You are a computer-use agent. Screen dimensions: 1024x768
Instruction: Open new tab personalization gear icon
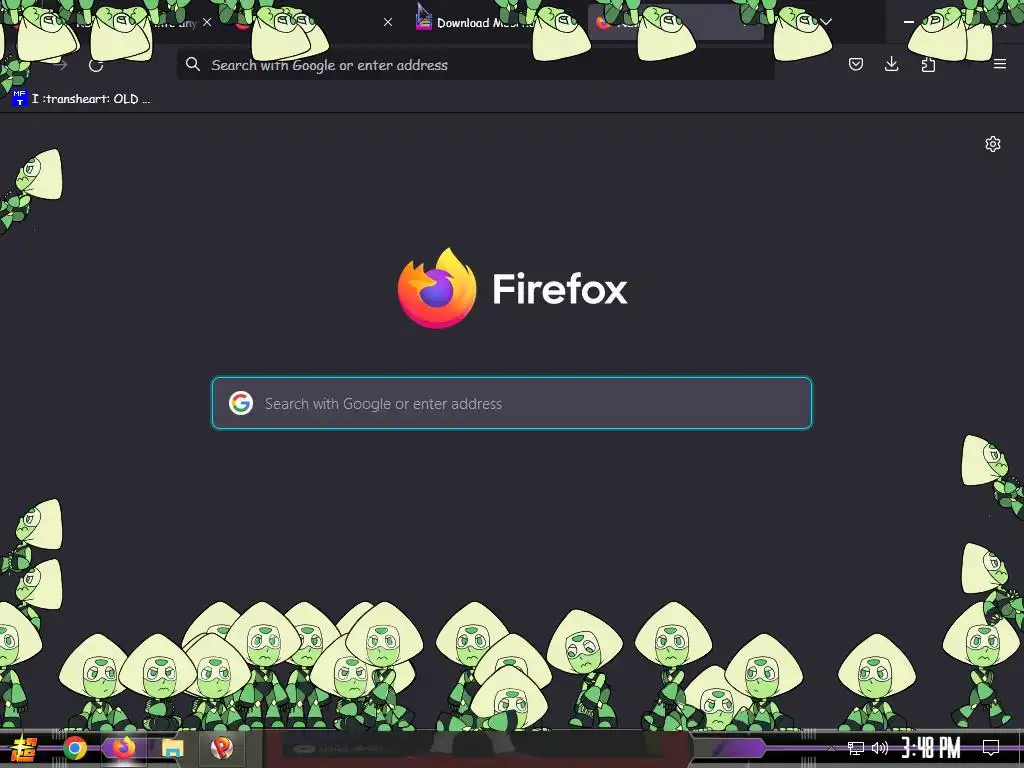pos(993,144)
